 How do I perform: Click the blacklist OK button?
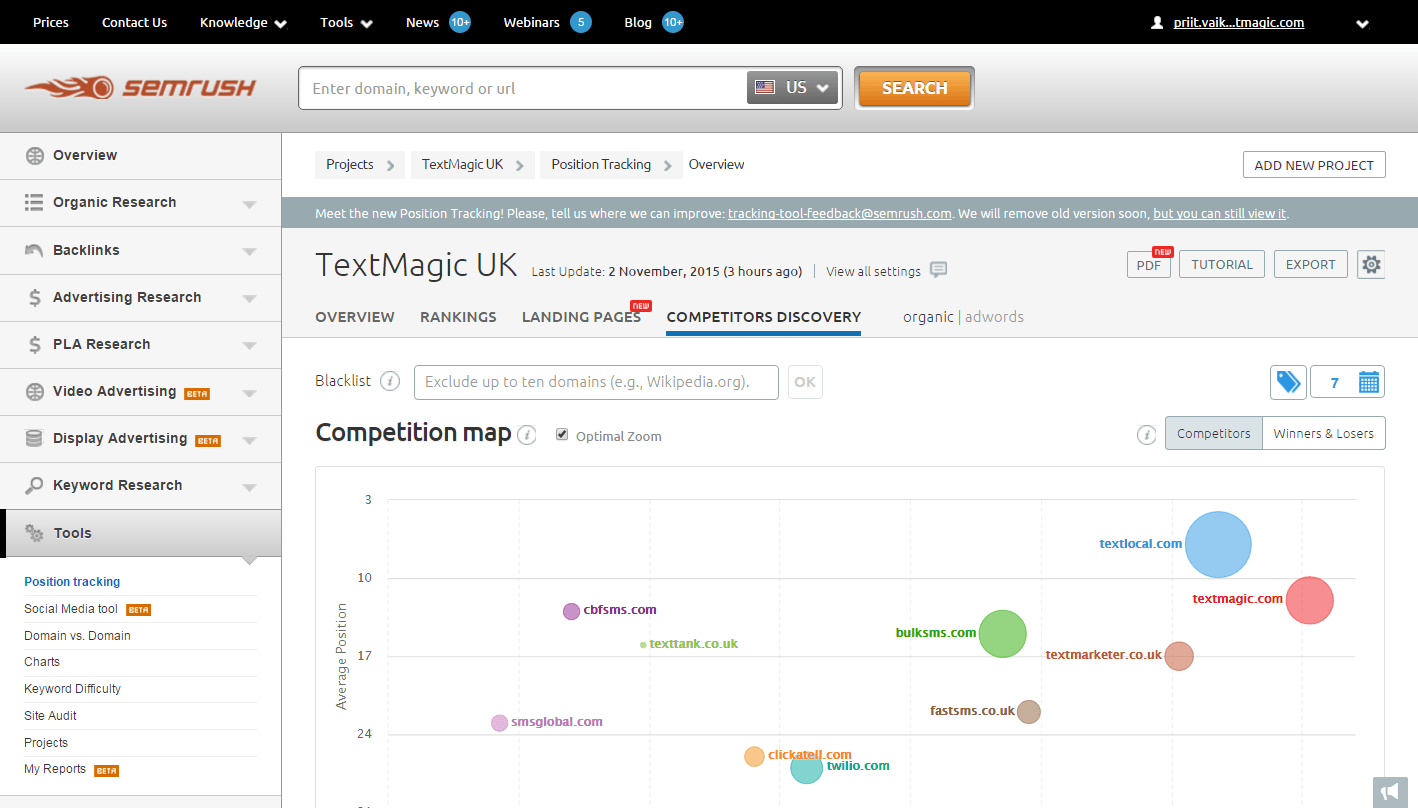(805, 382)
